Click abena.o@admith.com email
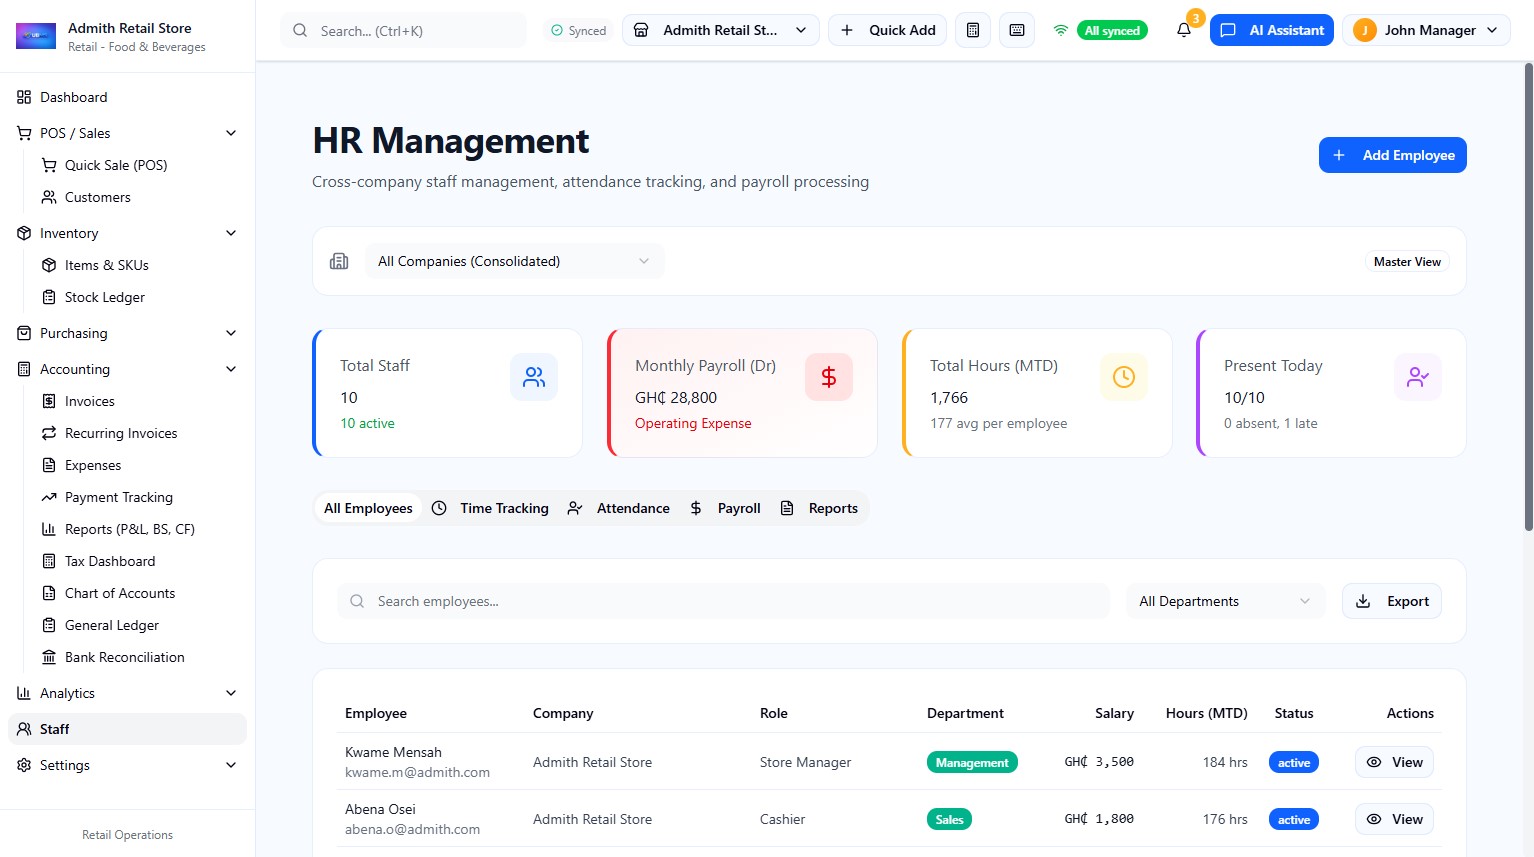The image size is (1534, 857). tap(412, 829)
